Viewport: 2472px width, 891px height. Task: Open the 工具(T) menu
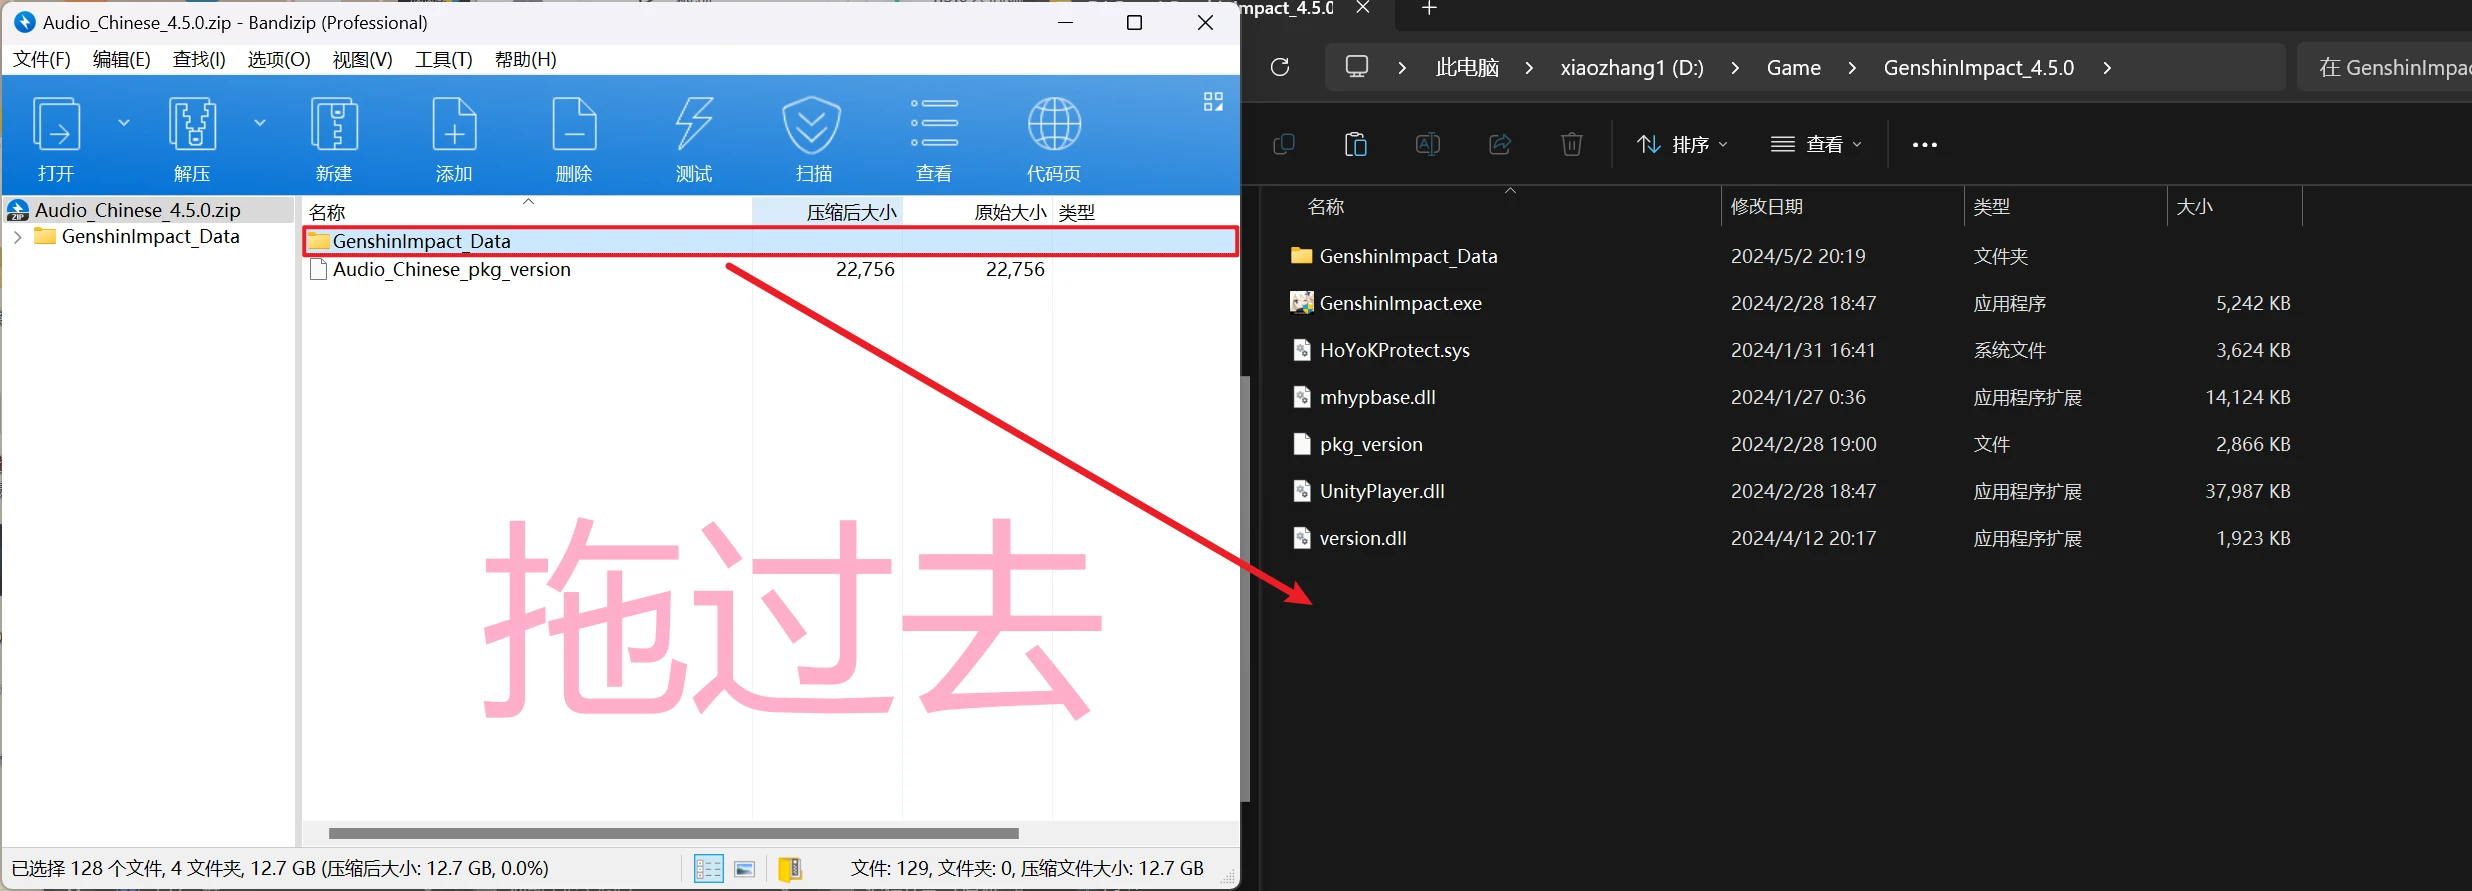coord(444,59)
